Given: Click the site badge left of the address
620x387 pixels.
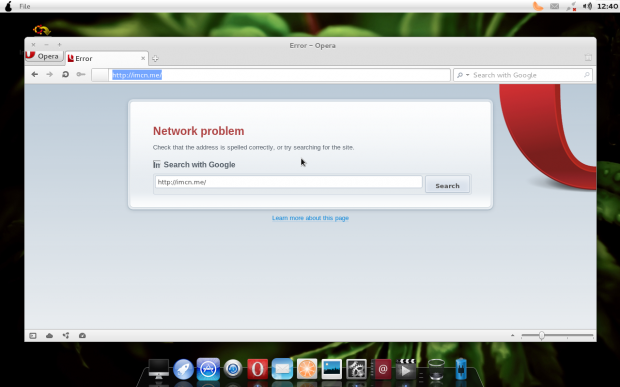Looking at the screenshot, I should pos(100,75).
